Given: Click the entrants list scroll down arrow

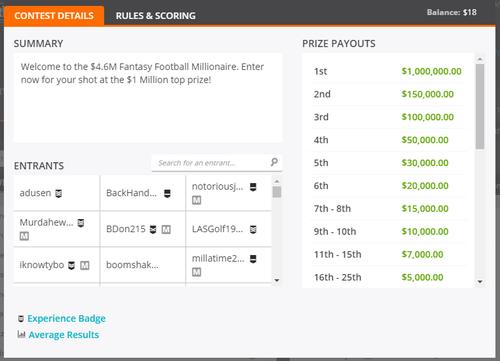Looking at the screenshot, I should coord(277,280).
